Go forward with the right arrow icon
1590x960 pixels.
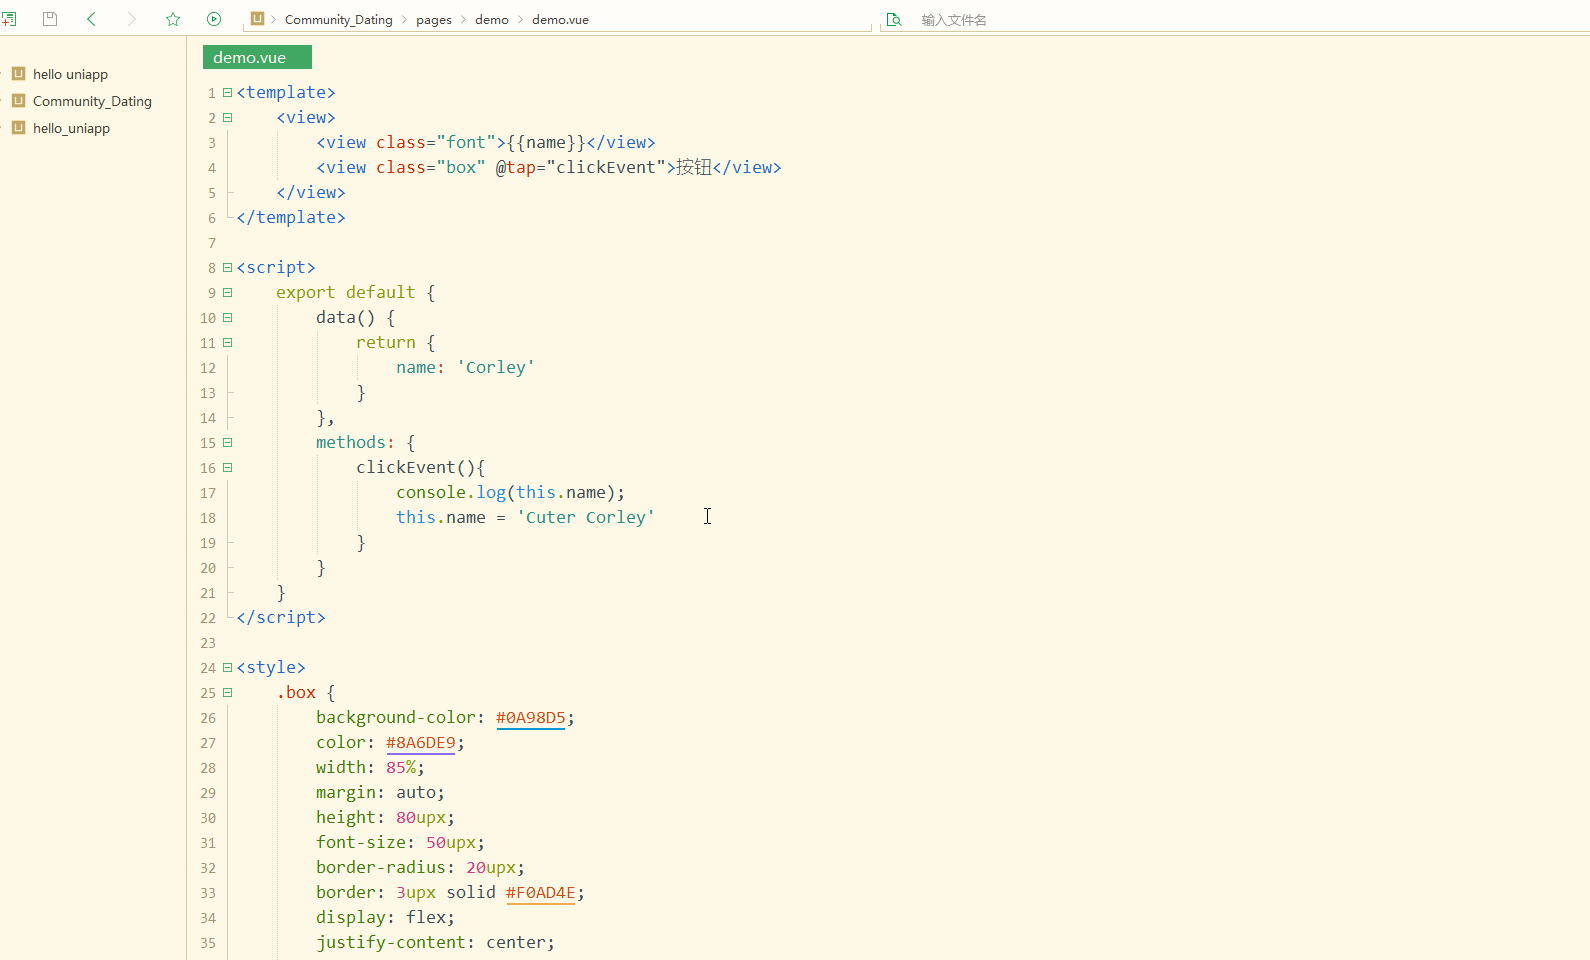tap(131, 19)
